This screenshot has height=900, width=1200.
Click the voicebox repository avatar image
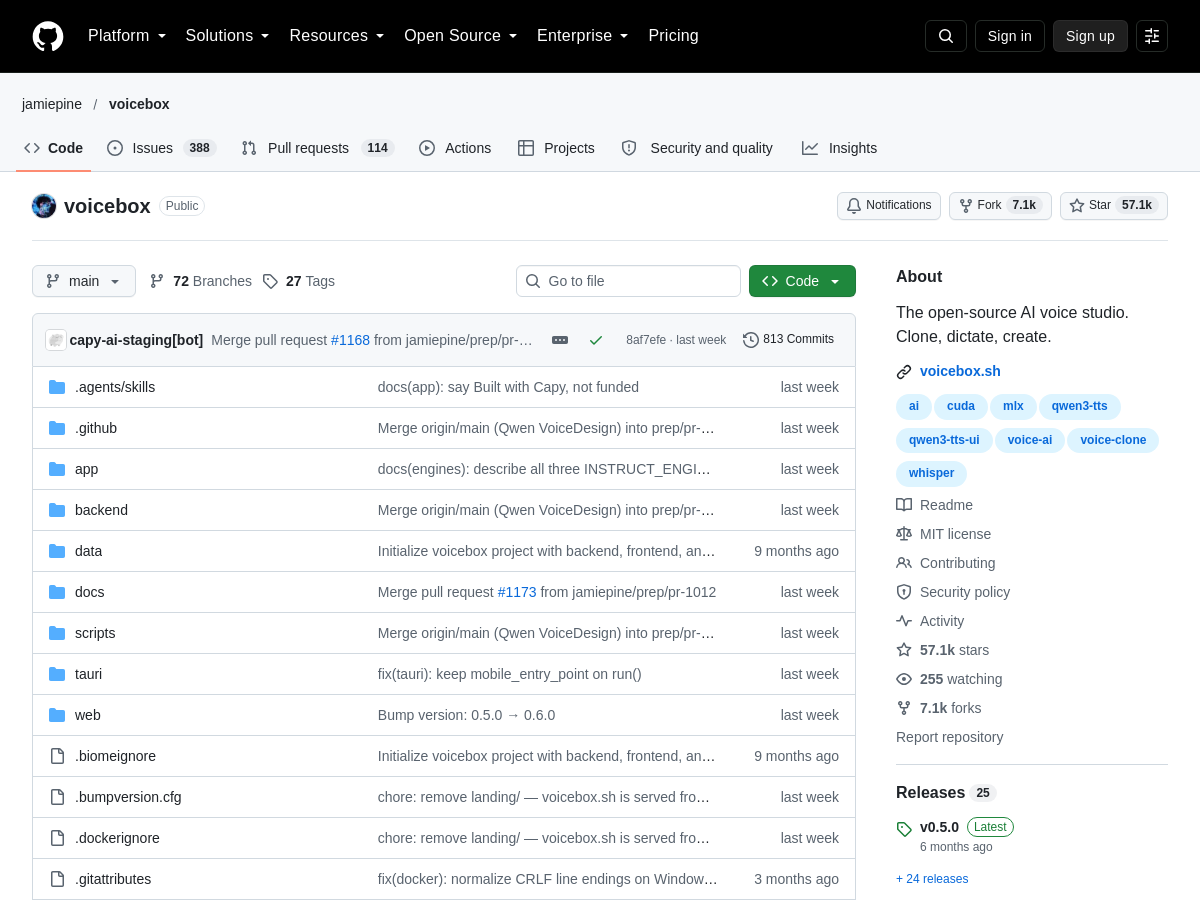pyautogui.click(x=44, y=206)
